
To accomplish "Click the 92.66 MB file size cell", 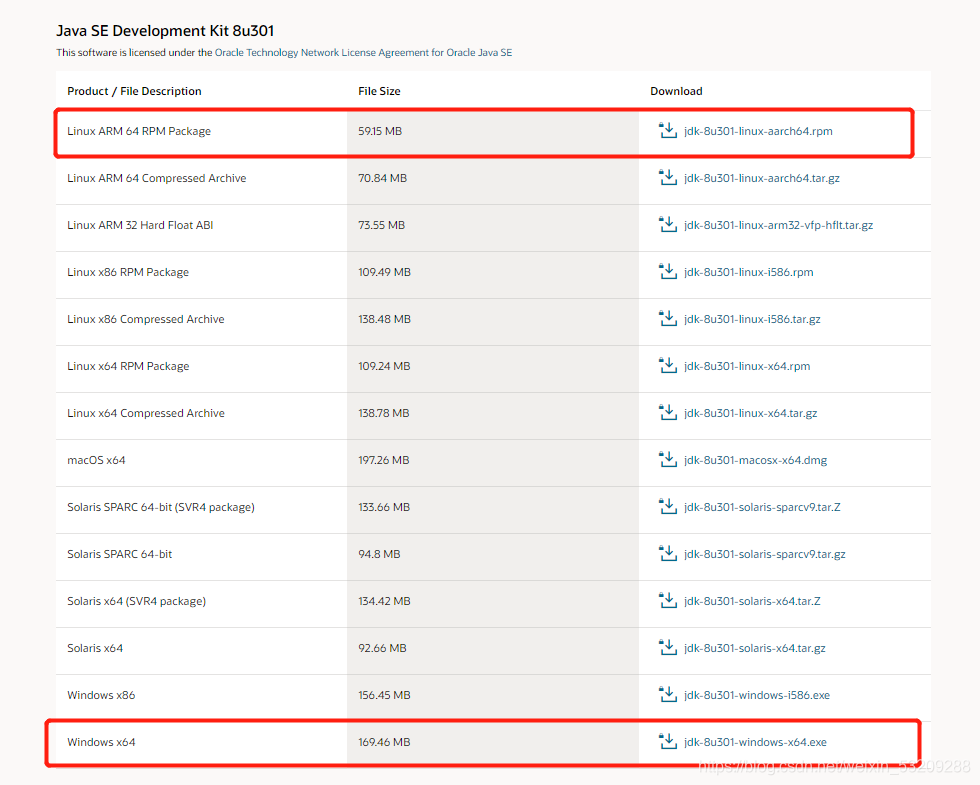I will click(492, 651).
